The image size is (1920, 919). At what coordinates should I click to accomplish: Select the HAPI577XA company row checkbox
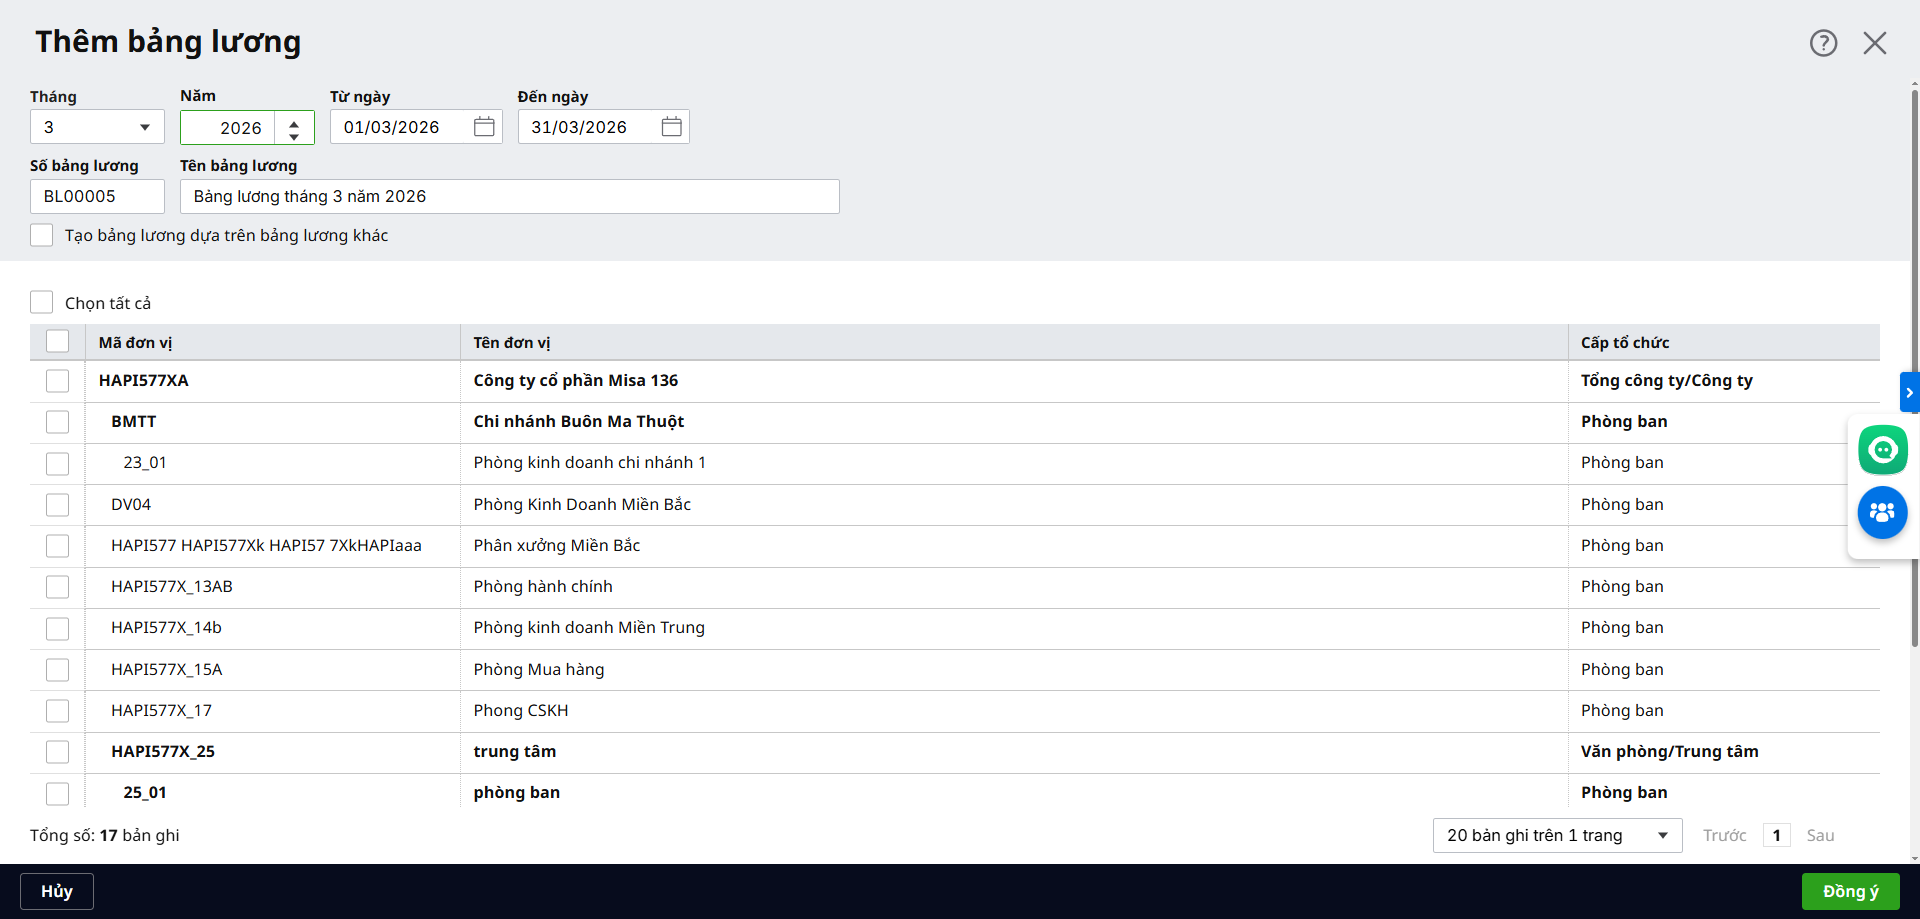(58, 381)
